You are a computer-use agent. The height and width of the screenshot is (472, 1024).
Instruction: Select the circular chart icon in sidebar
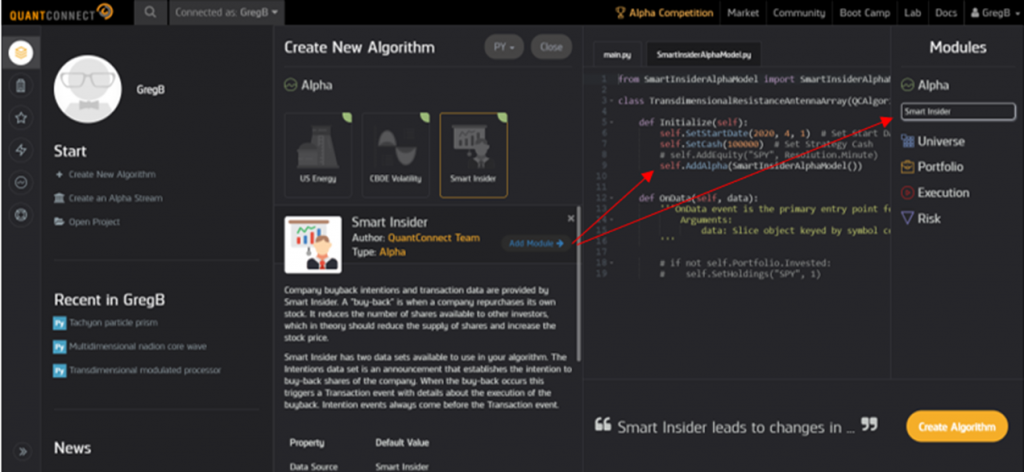click(21, 183)
